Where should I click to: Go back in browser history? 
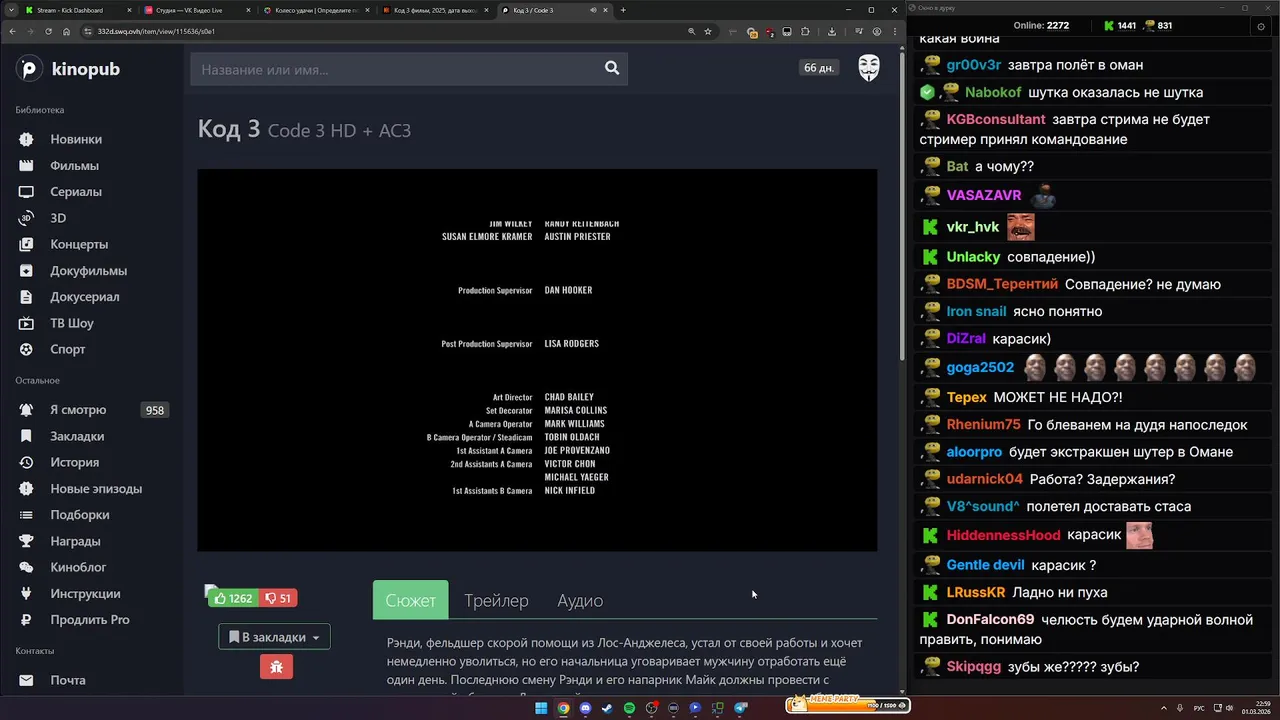(12, 31)
